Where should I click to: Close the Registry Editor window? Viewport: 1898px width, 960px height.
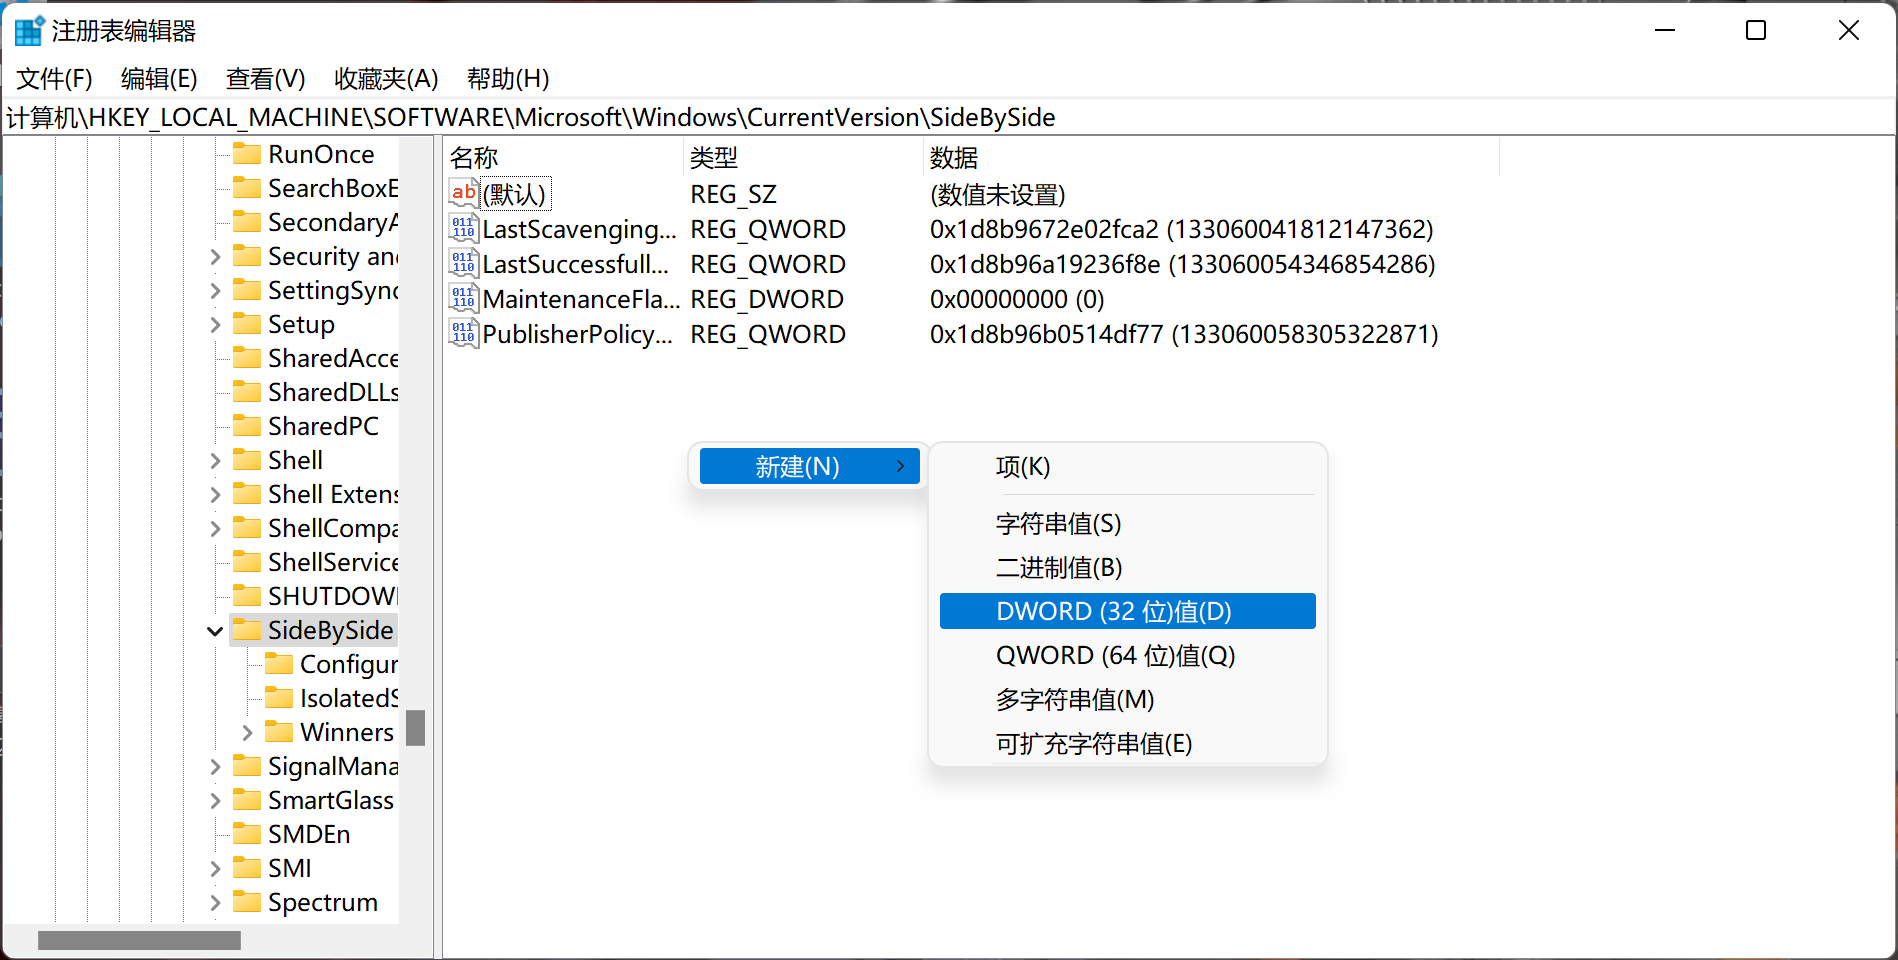tap(1849, 31)
